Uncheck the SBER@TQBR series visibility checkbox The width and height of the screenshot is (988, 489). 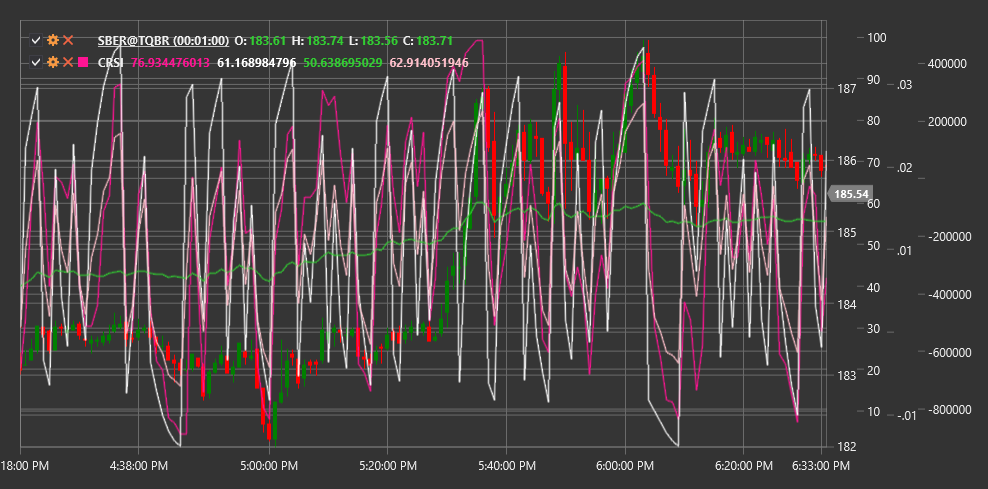coord(36,41)
